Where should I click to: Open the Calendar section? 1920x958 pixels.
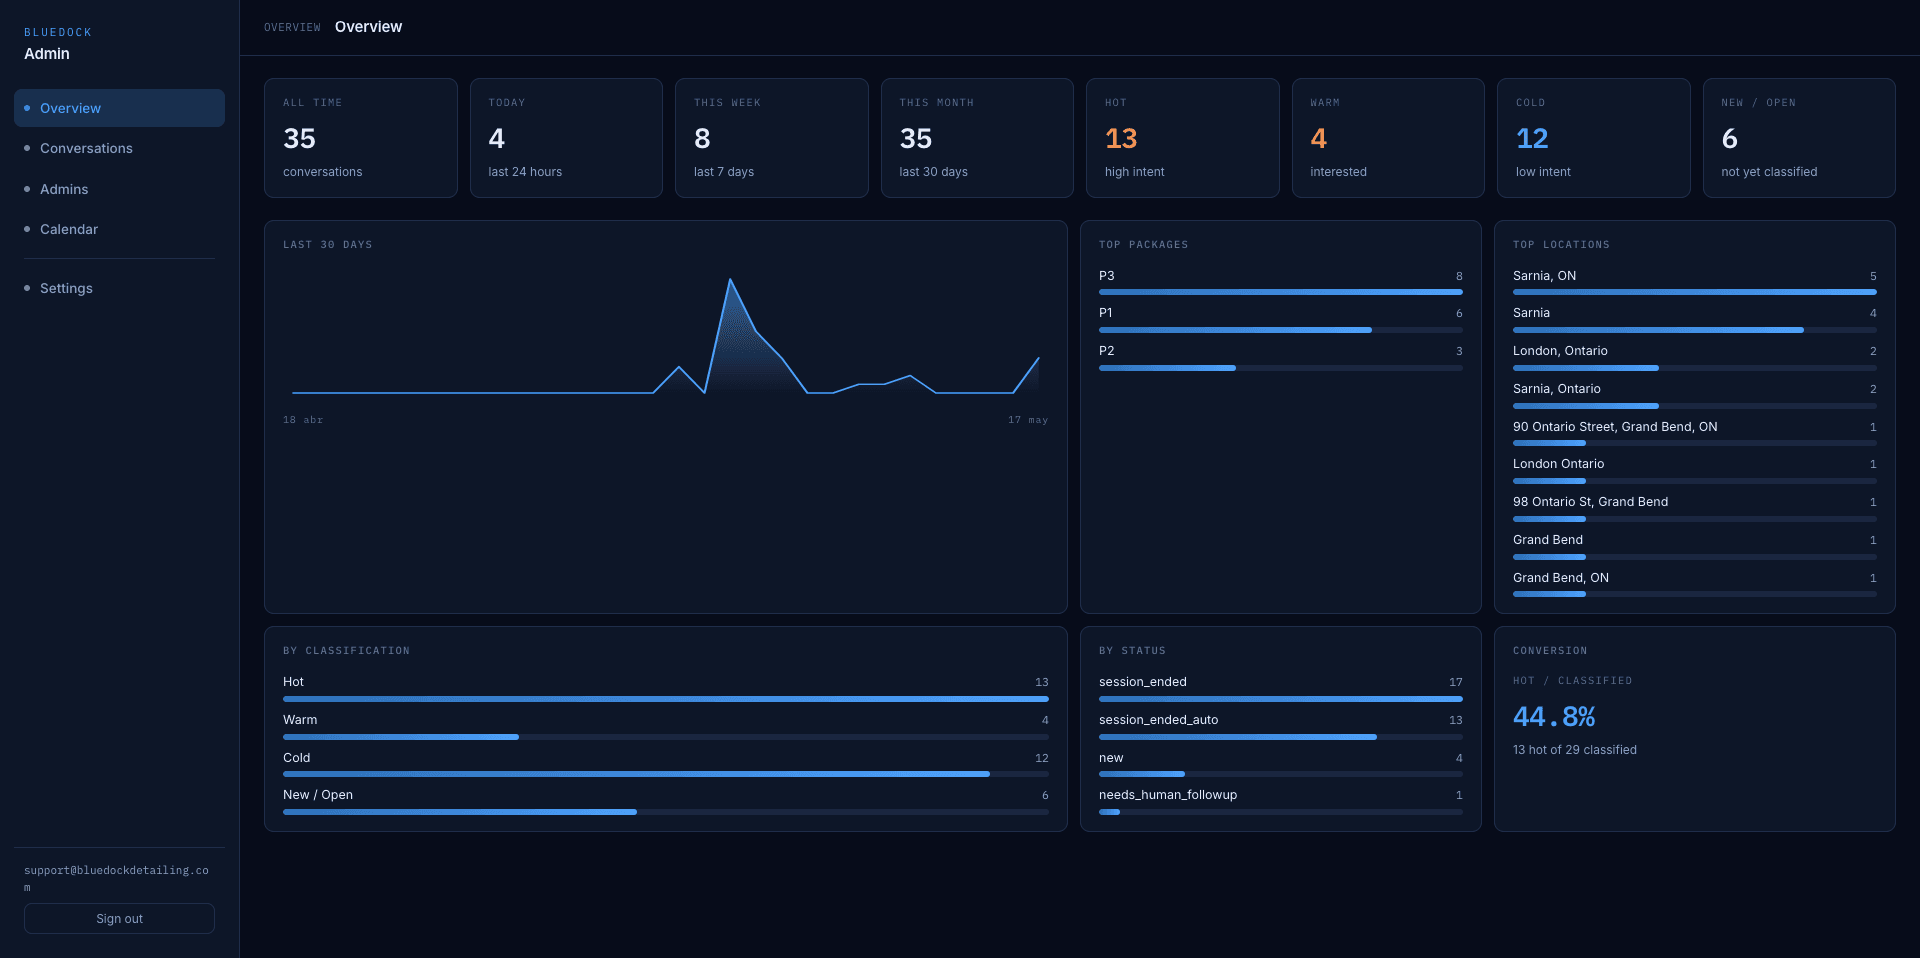click(119, 229)
